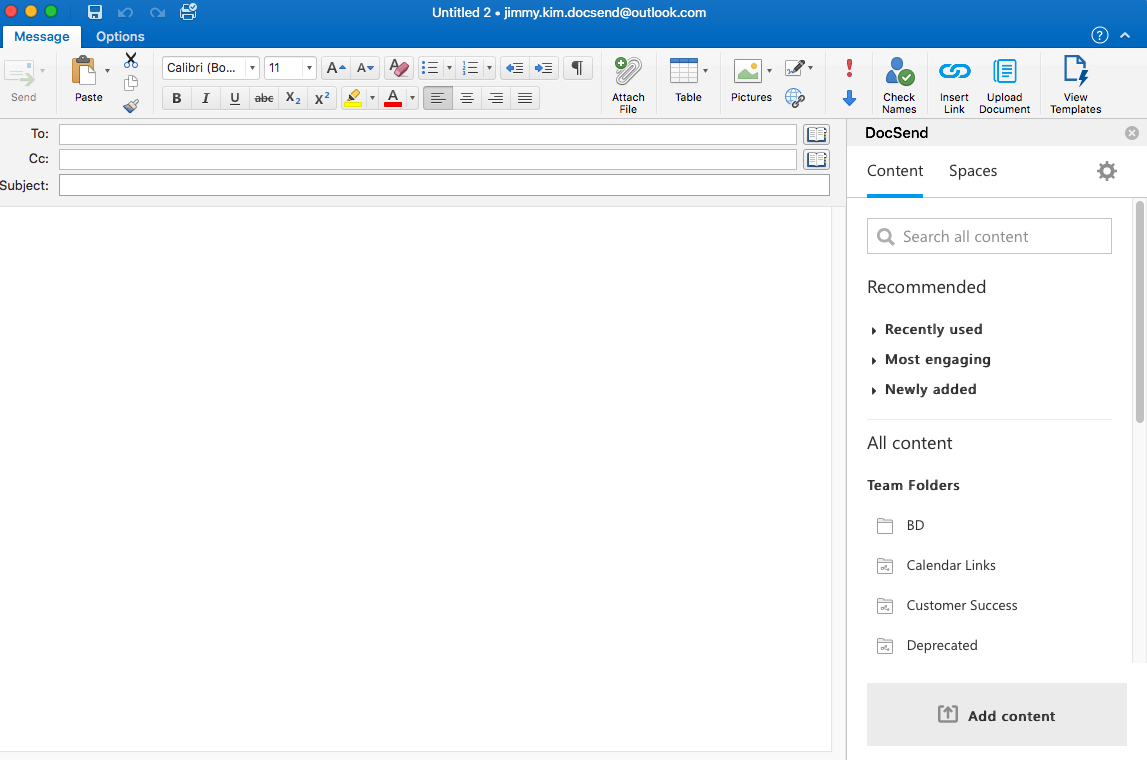Open View Templates
Screen dimensions: 1147x760
pos(1075,82)
